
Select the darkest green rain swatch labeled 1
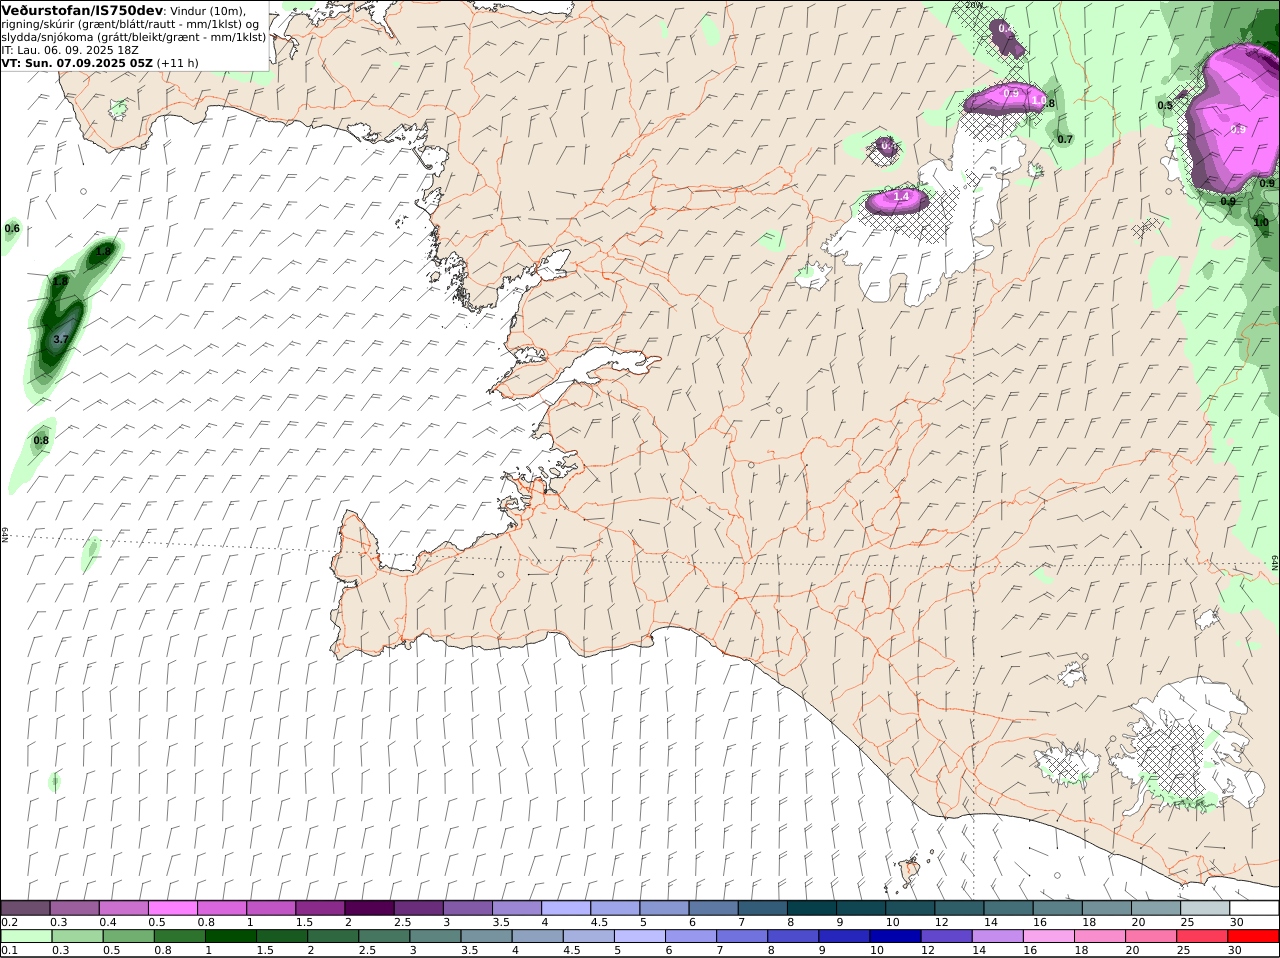(230, 936)
